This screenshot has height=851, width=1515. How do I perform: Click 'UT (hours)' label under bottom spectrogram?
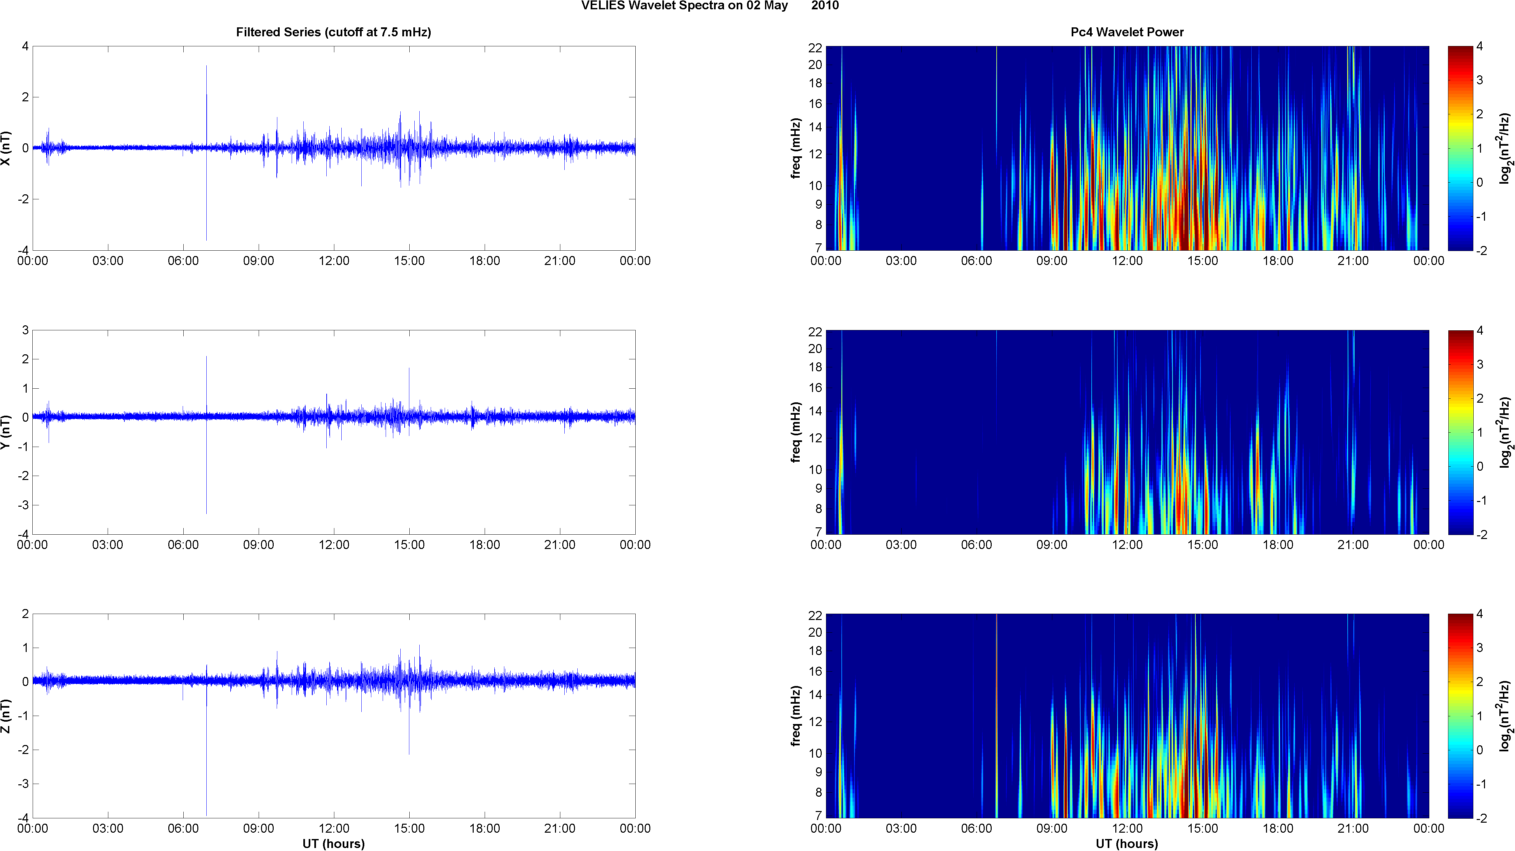tap(1127, 844)
